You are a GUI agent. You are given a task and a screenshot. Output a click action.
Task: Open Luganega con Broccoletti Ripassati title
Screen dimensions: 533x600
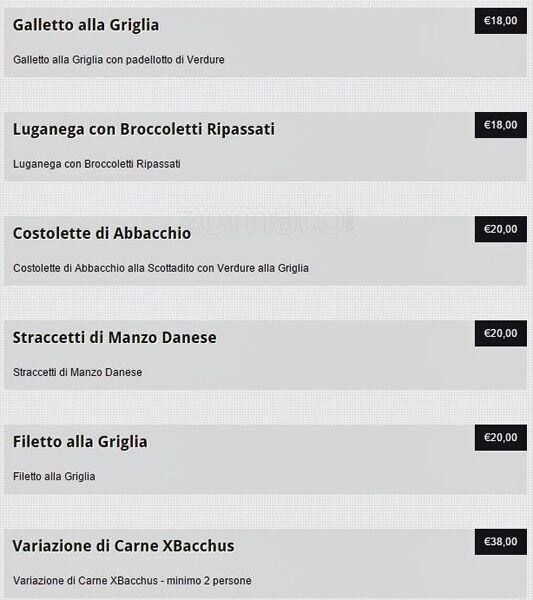pyautogui.click(x=144, y=129)
